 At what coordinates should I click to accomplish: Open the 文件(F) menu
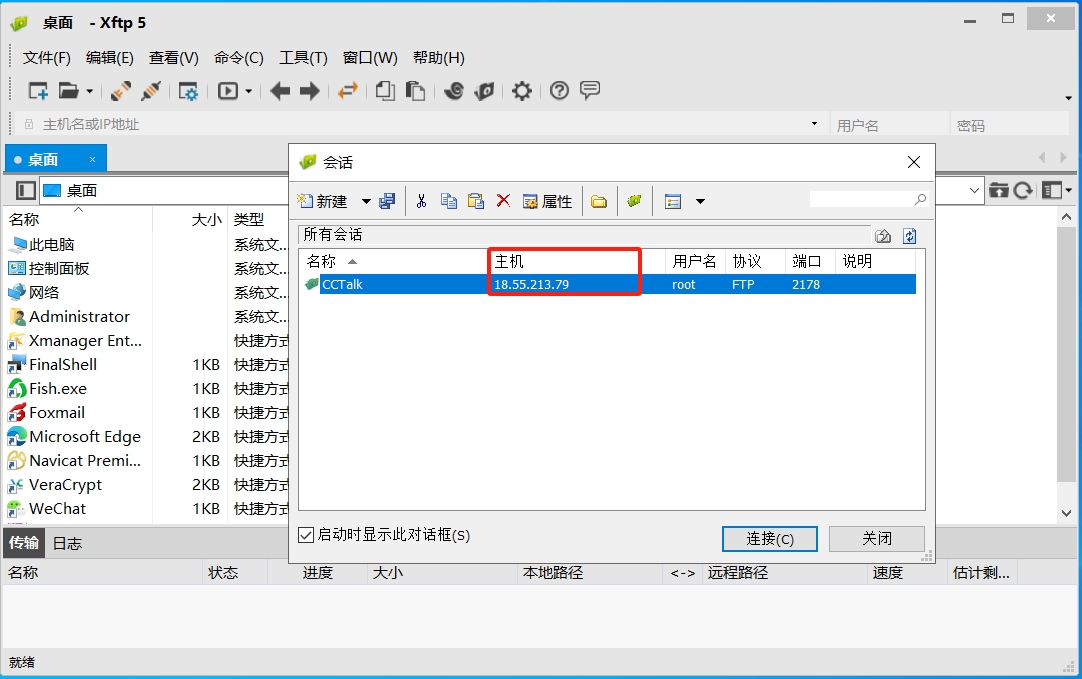tap(46, 58)
